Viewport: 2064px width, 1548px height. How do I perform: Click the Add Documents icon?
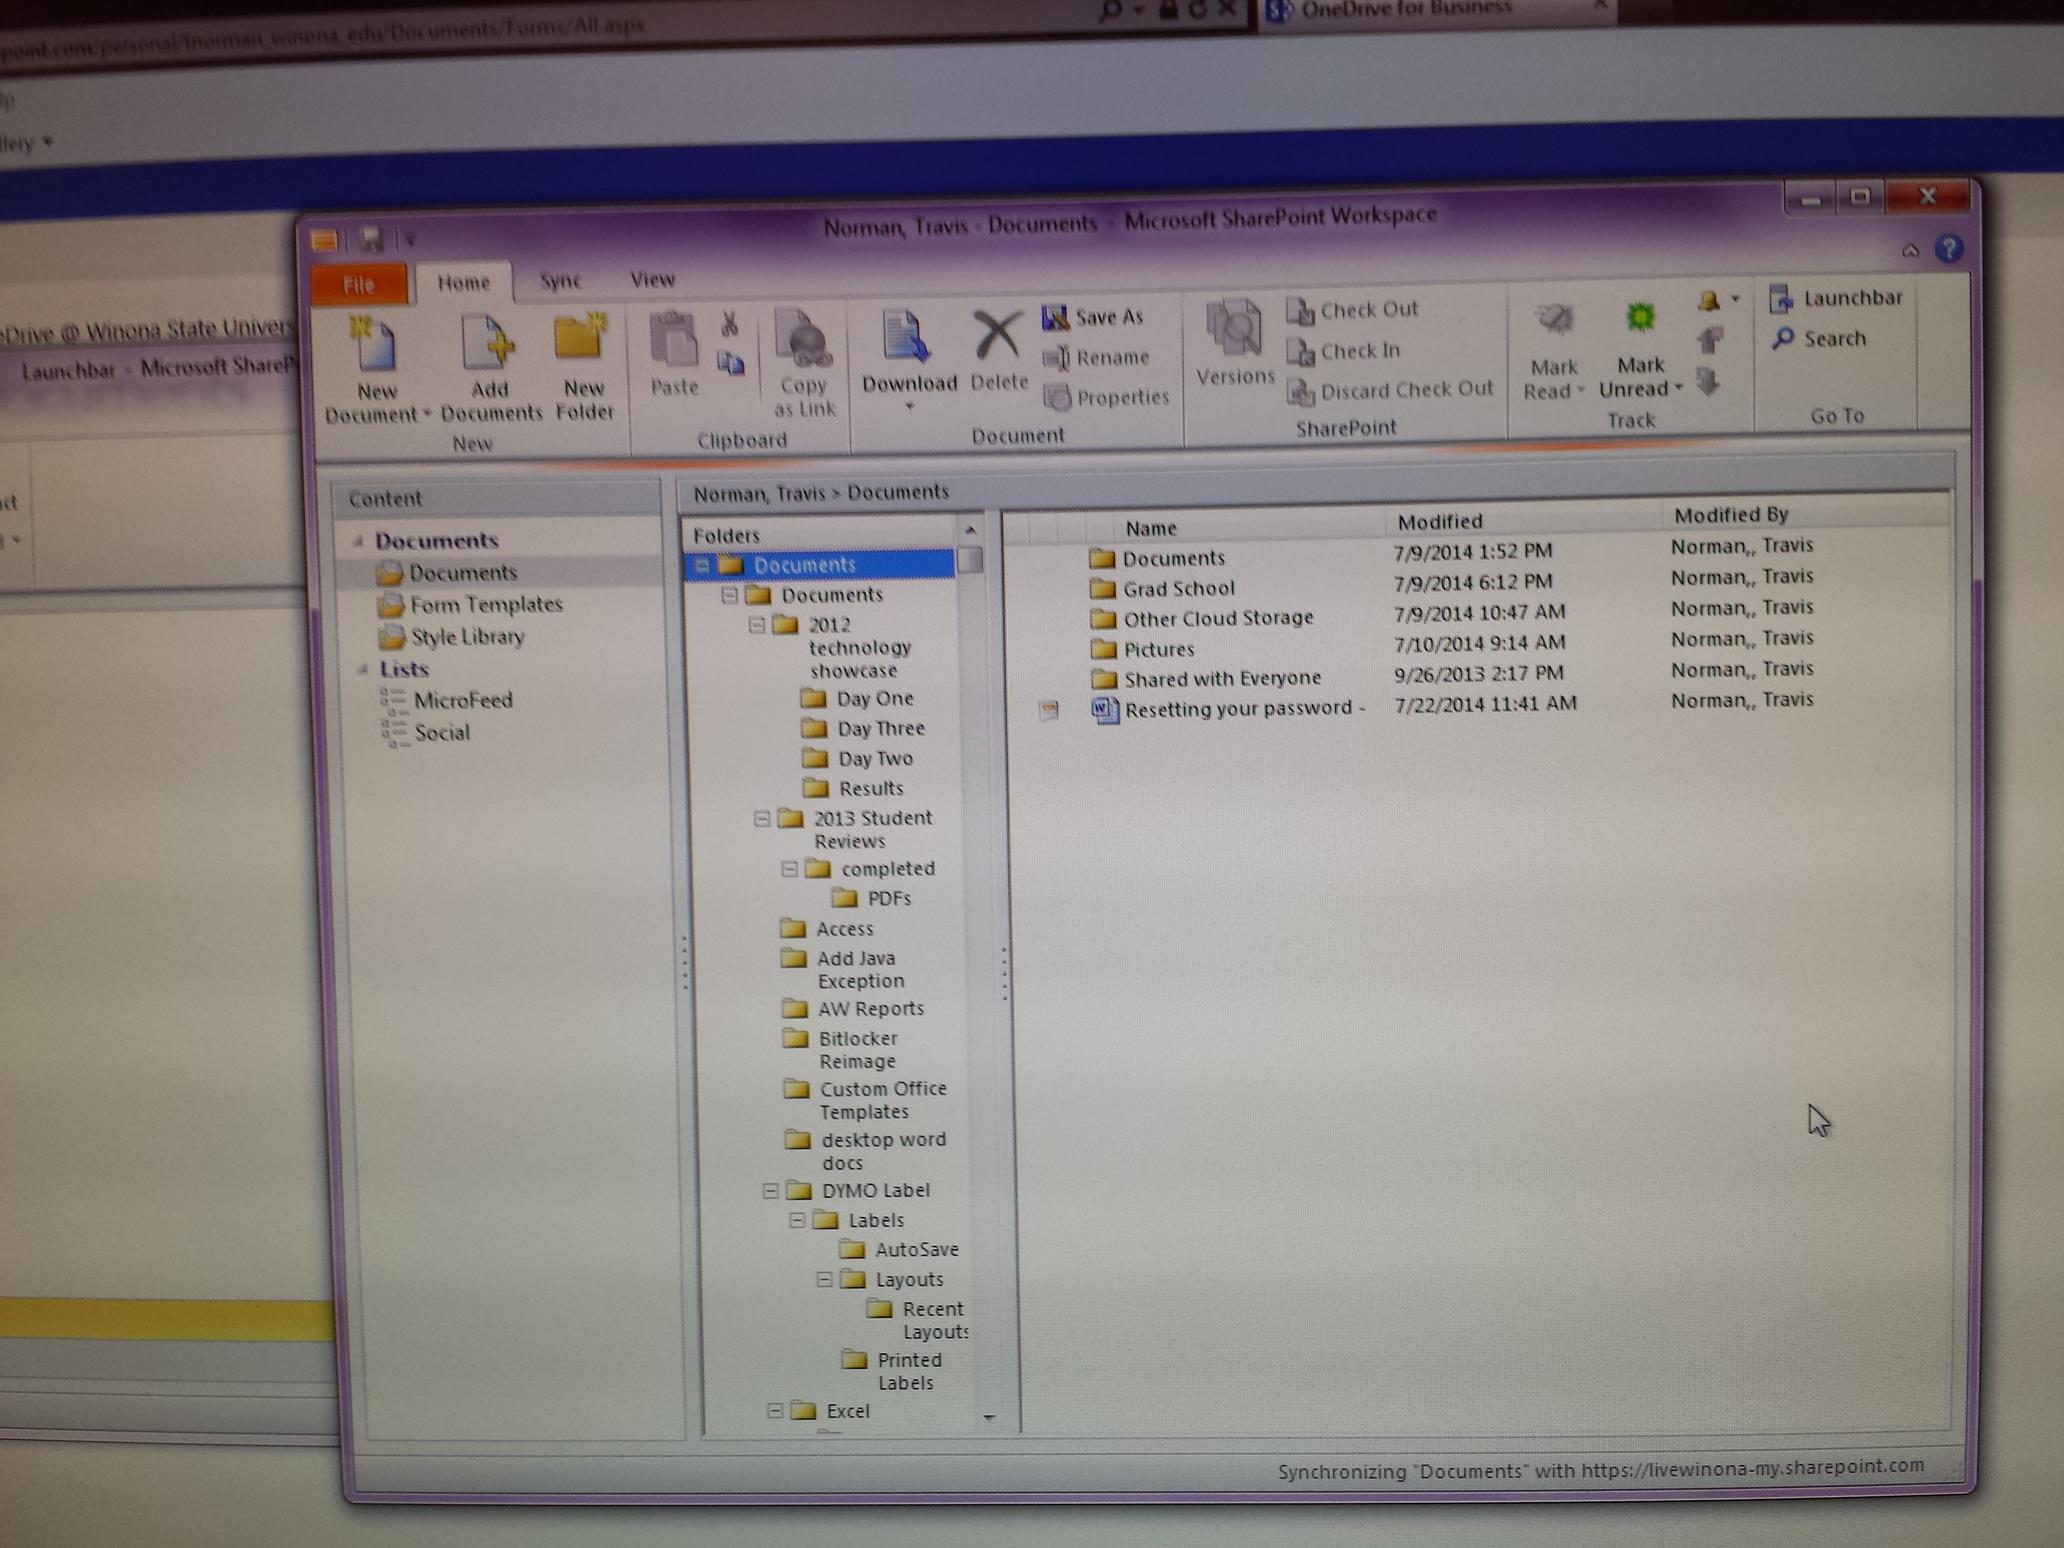point(489,345)
